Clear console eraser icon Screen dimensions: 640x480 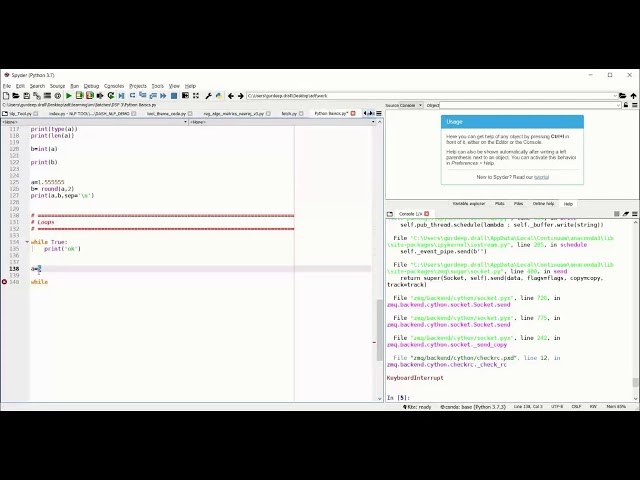pyautogui.click(x=626, y=214)
